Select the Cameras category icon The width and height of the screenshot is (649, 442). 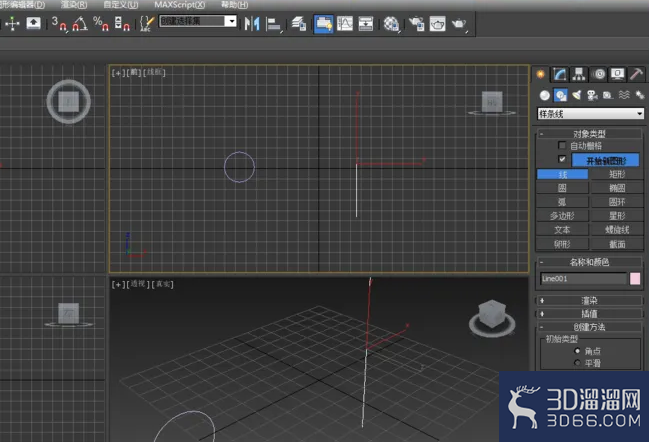click(592, 96)
